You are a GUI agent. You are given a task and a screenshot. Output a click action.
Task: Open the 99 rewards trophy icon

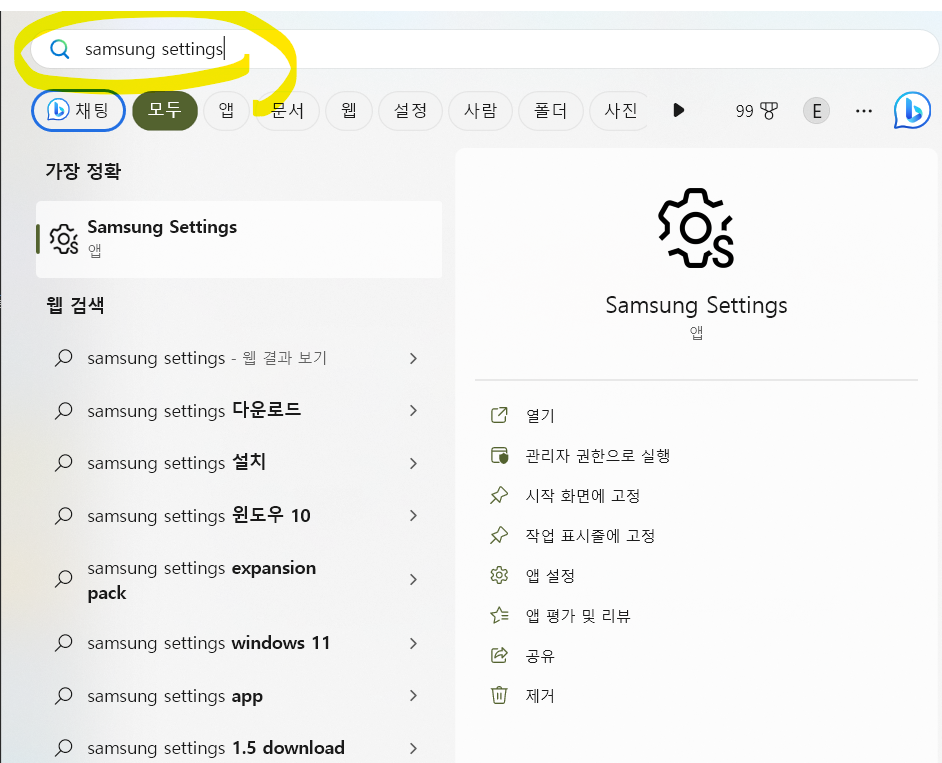click(756, 111)
